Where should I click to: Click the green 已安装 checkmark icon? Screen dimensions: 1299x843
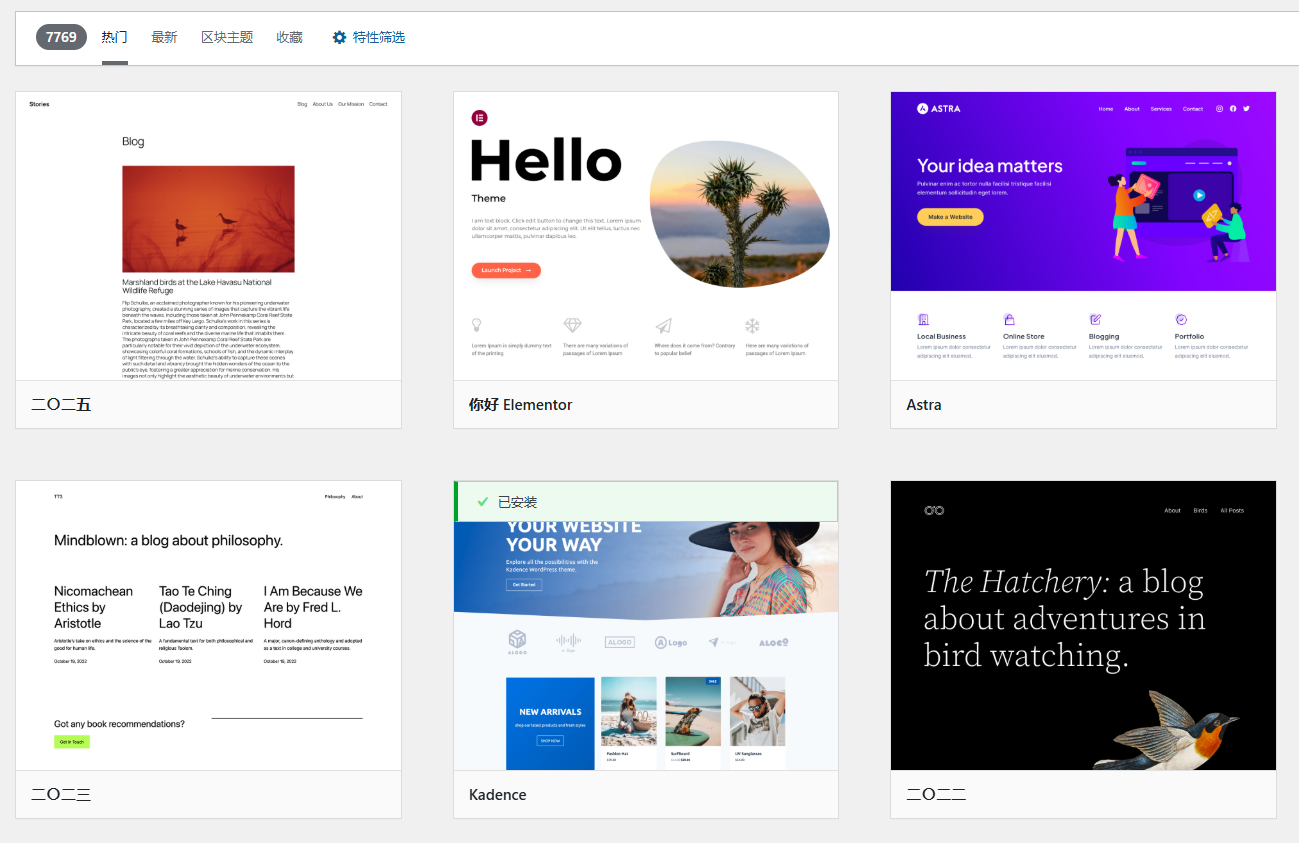tap(482, 501)
